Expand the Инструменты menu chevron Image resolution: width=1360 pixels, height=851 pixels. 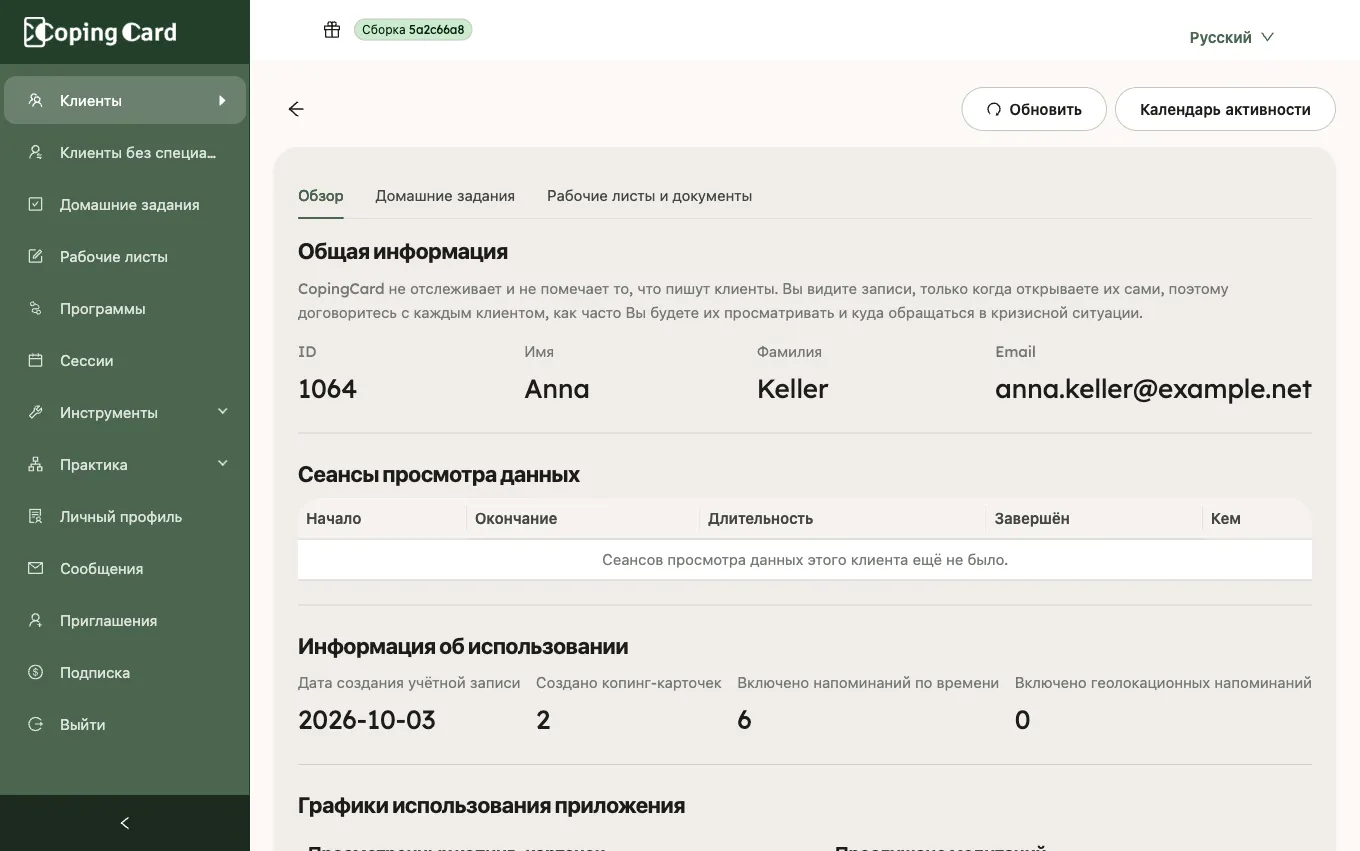(223, 411)
